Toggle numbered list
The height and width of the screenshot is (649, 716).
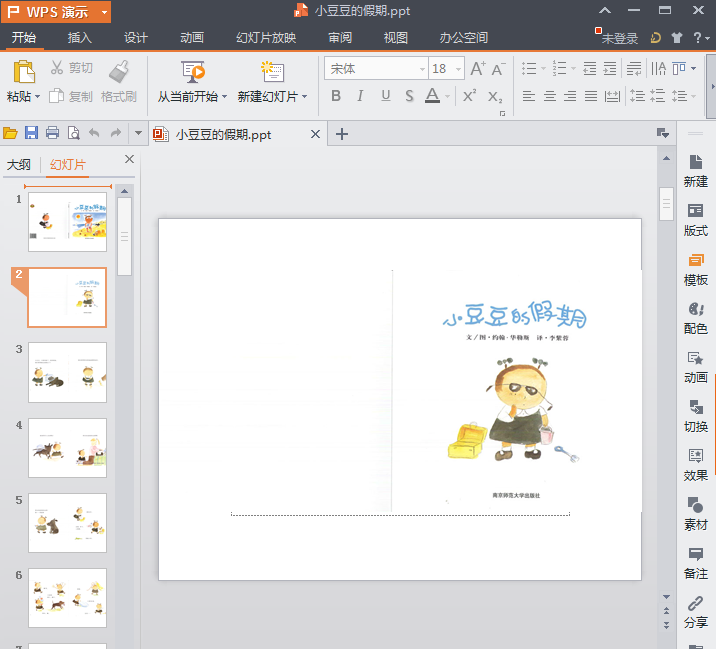click(x=559, y=69)
